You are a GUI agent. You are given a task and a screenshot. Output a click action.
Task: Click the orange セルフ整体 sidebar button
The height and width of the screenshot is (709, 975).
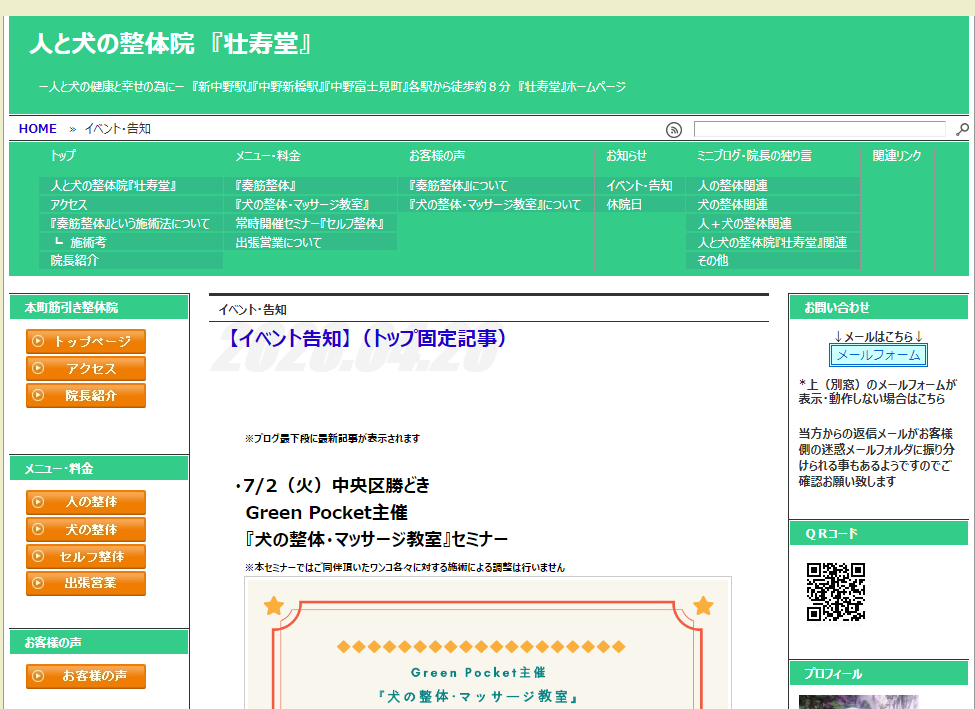tap(86, 557)
